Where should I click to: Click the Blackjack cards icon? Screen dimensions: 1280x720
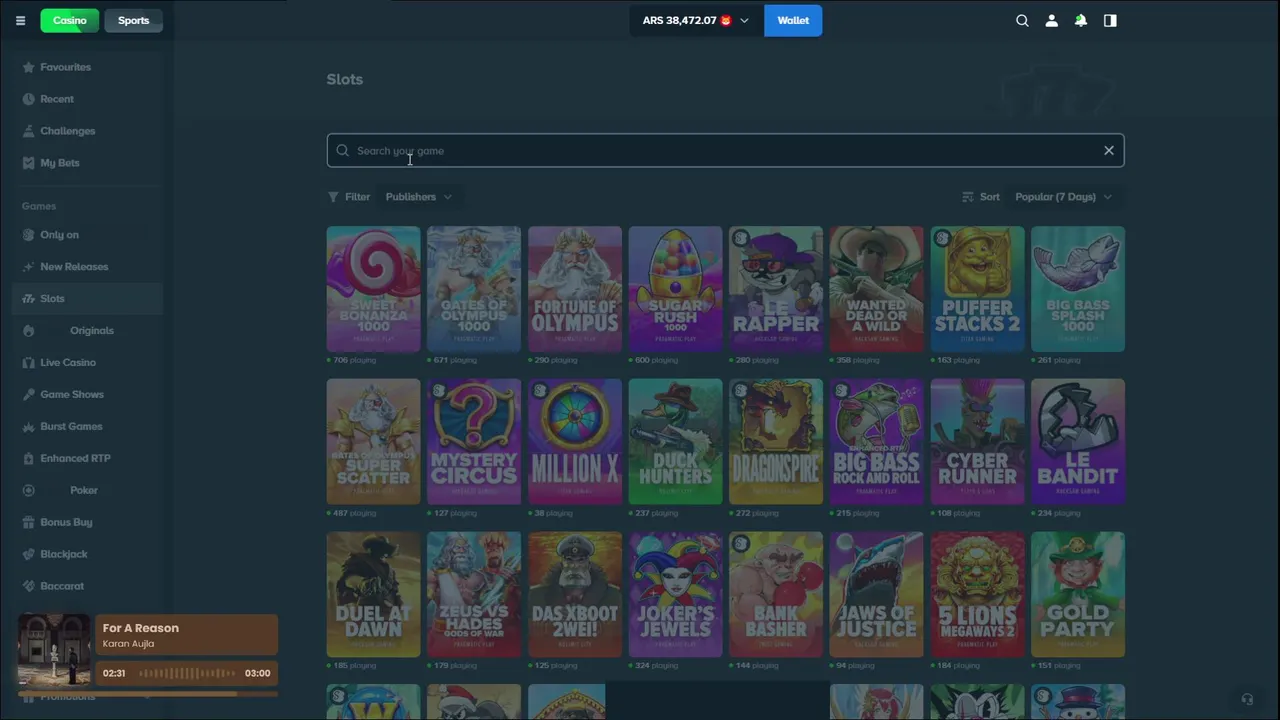point(29,555)
